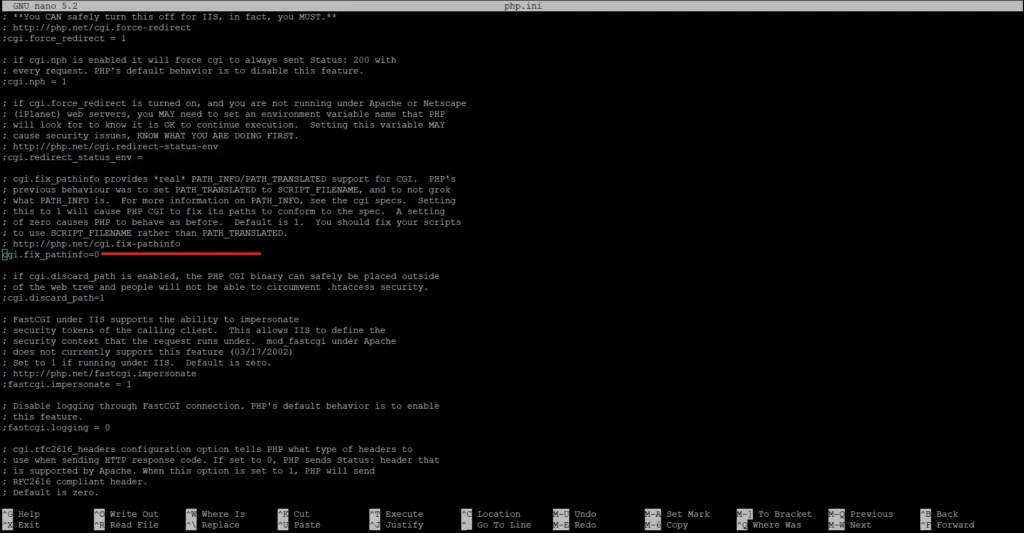Place cursor on the ;cgi.force_redirect = 1 line
The image size is (1024, 533).
point(64,39)
